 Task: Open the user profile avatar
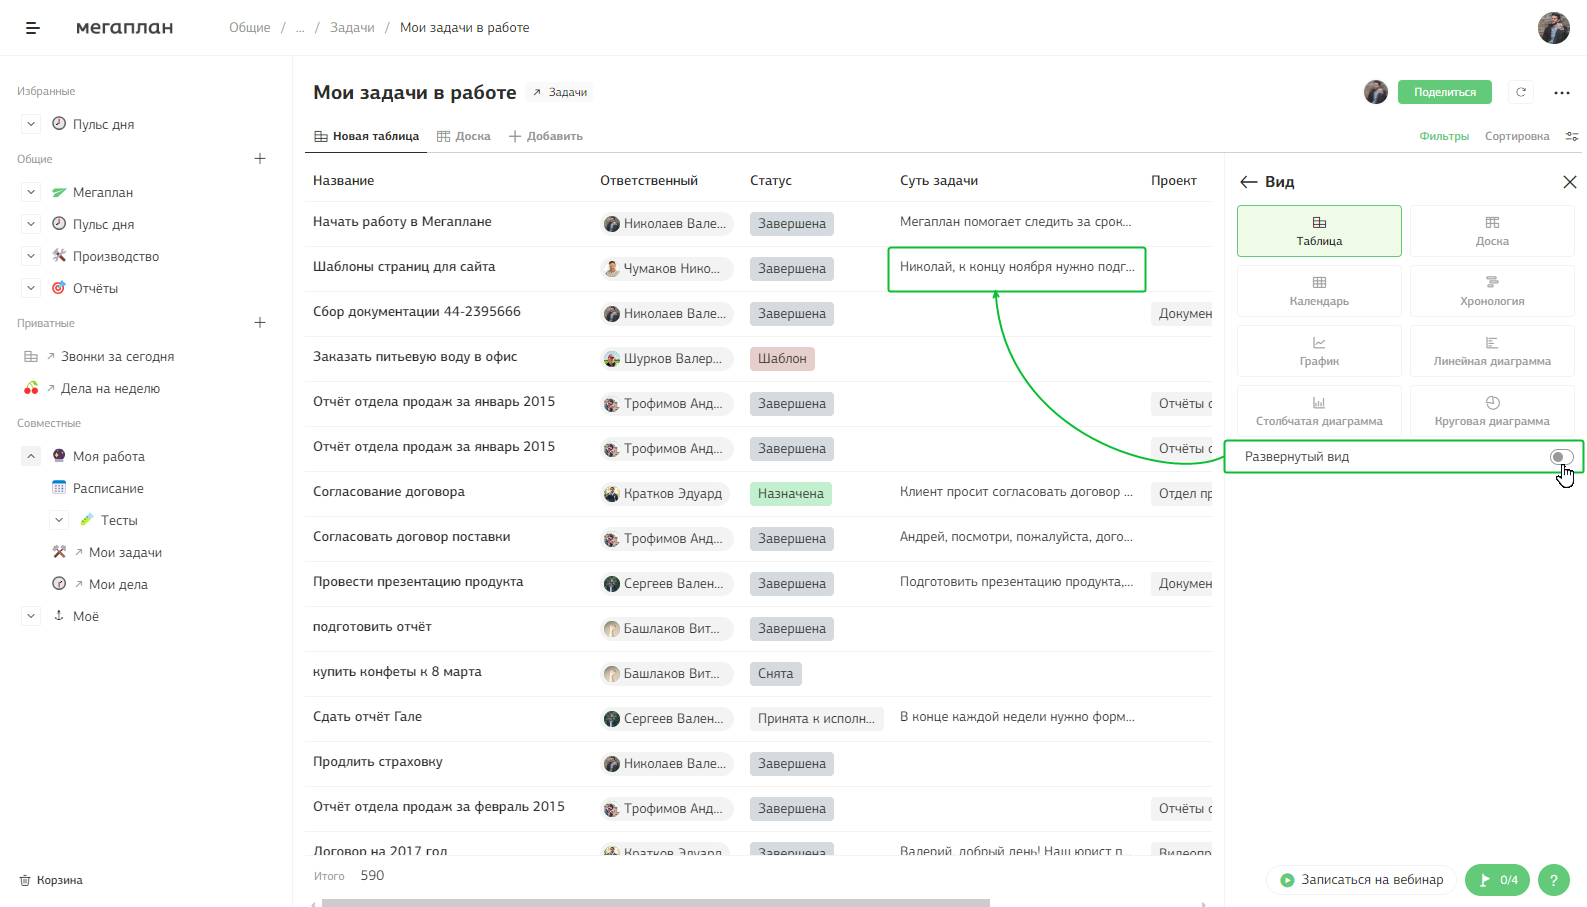pos(1553,28)
